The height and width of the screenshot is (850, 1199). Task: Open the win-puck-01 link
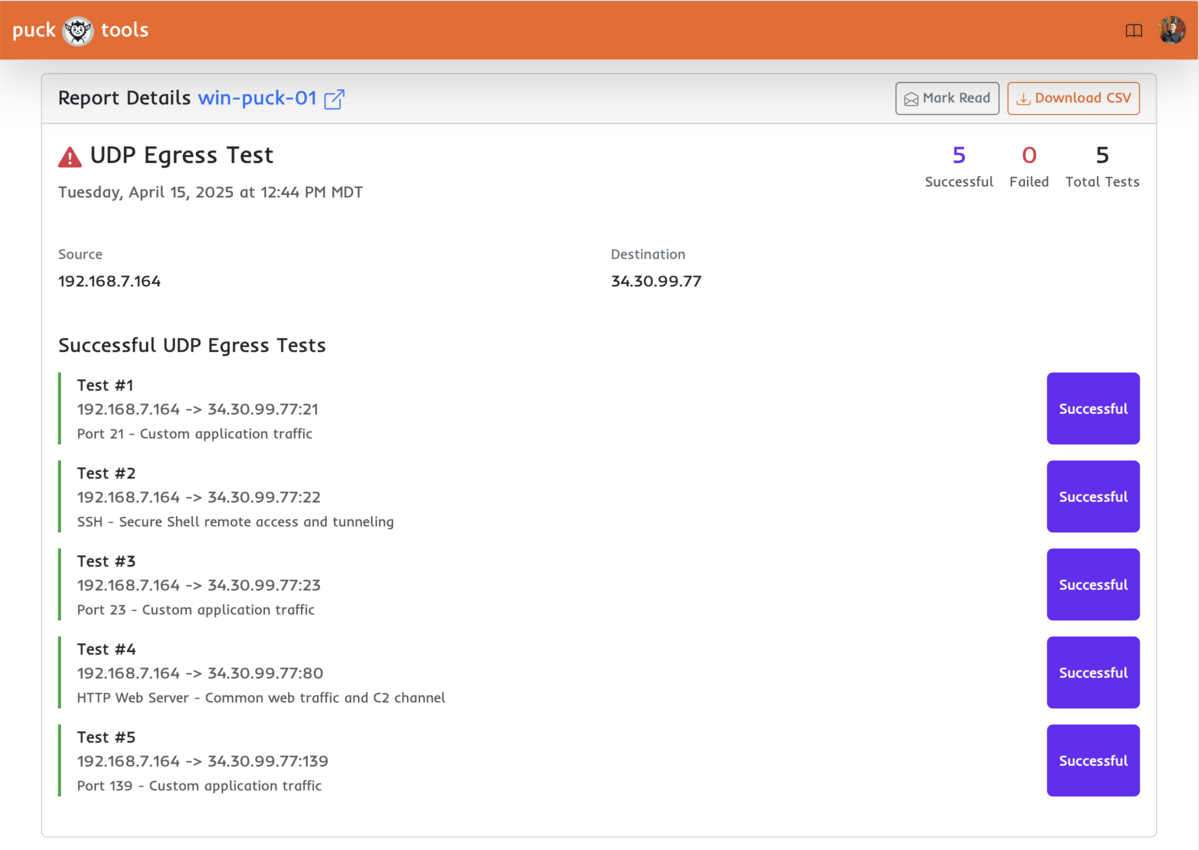[x=257, y=98]
